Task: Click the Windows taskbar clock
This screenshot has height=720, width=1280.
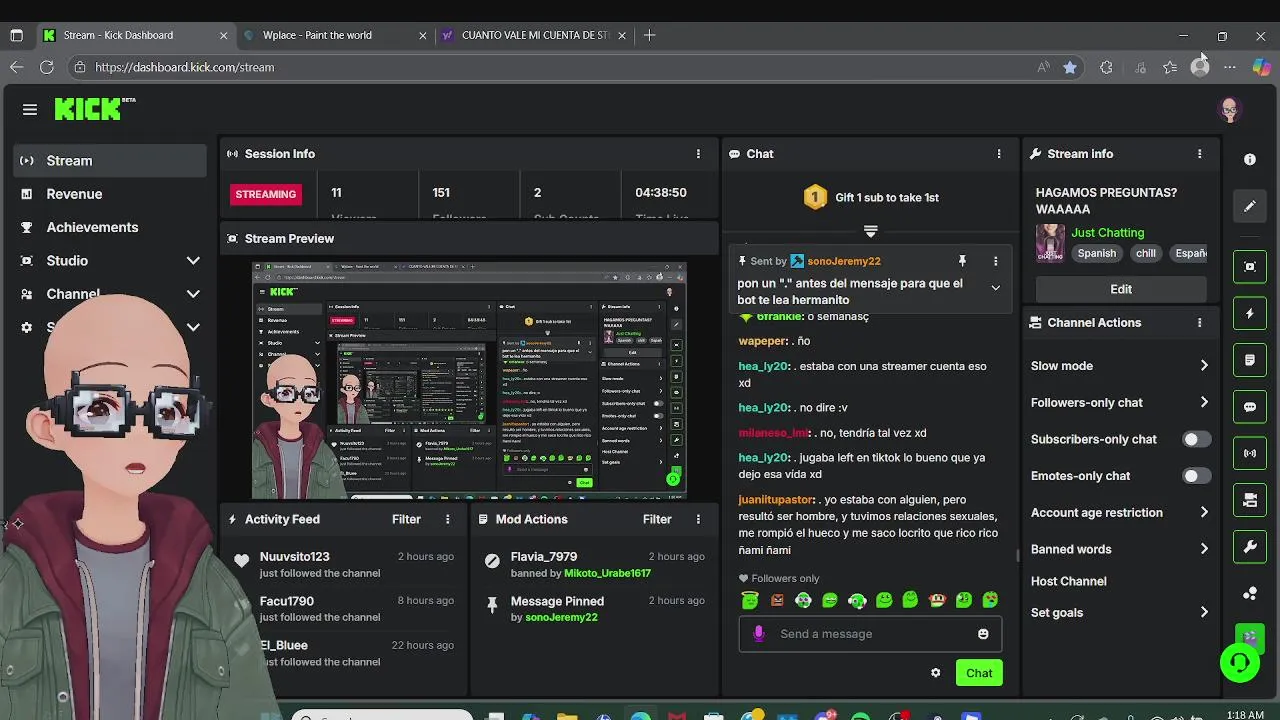Action: [x=1244, y=714]
